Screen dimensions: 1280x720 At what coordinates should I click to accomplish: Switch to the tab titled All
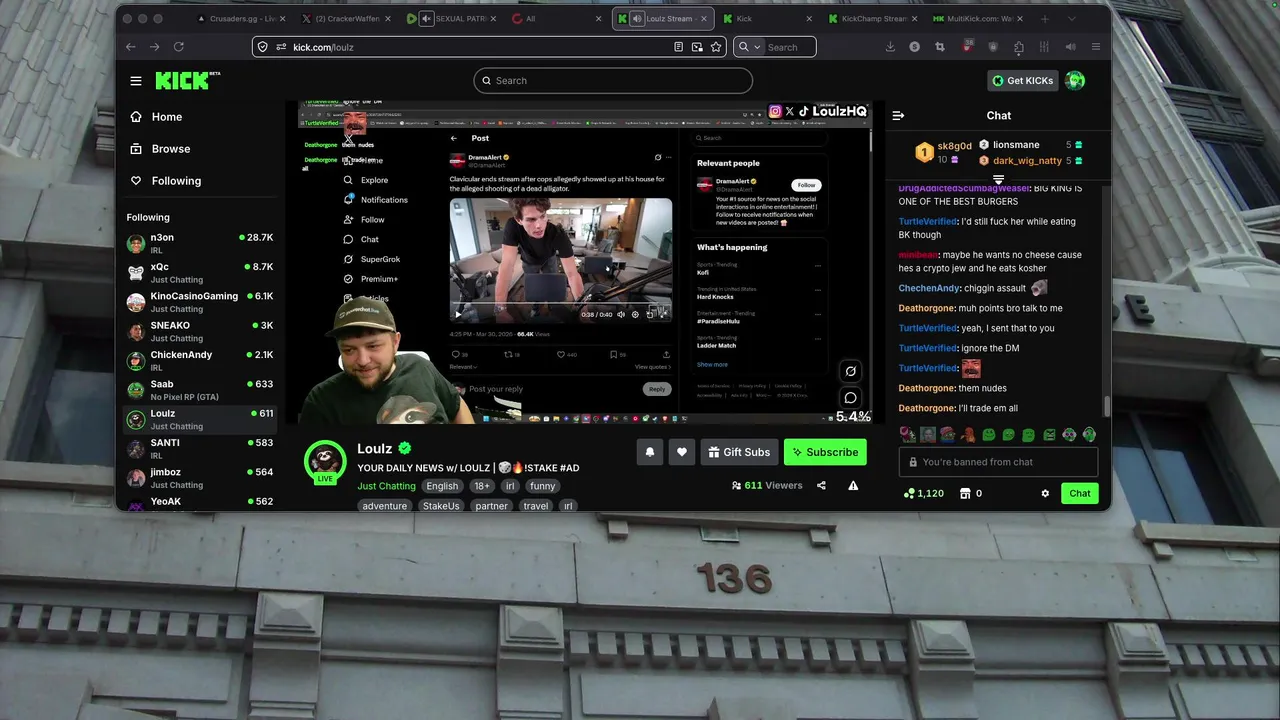click(x=556, y=19)
